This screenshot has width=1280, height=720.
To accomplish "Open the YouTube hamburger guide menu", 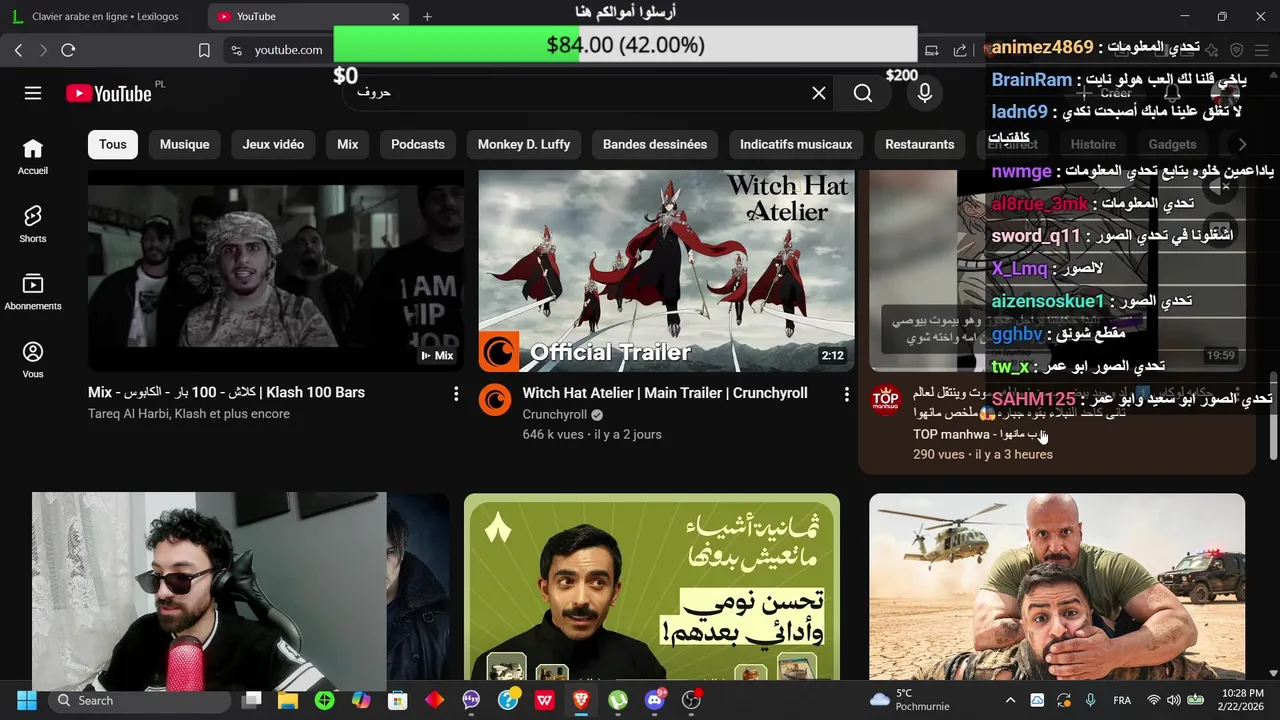I will 33,93.
